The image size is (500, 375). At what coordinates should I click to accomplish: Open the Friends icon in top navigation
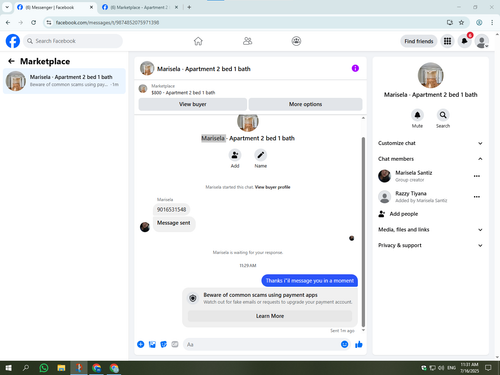[x=247, y=41]
